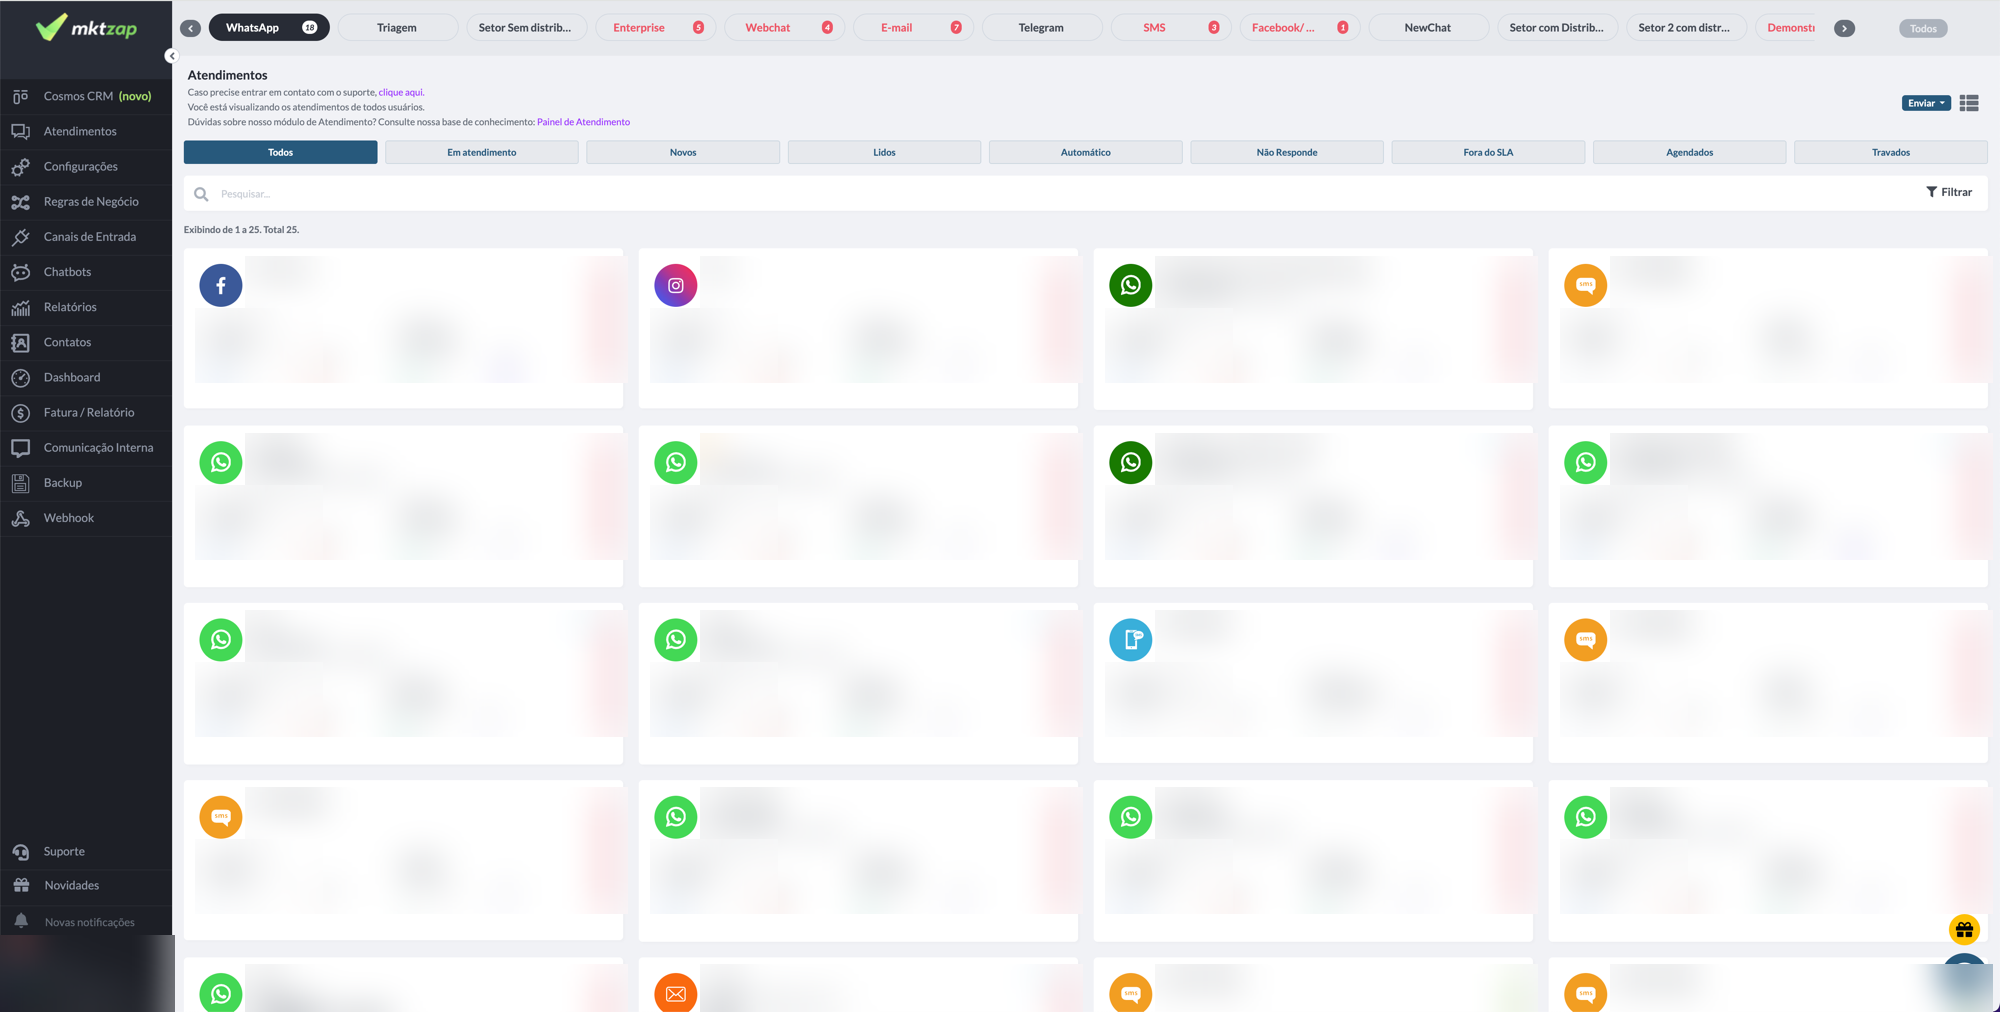2000x1012 pixels.
Task: Select the Canais de Entrada plug icon
Action: (20, 237)
